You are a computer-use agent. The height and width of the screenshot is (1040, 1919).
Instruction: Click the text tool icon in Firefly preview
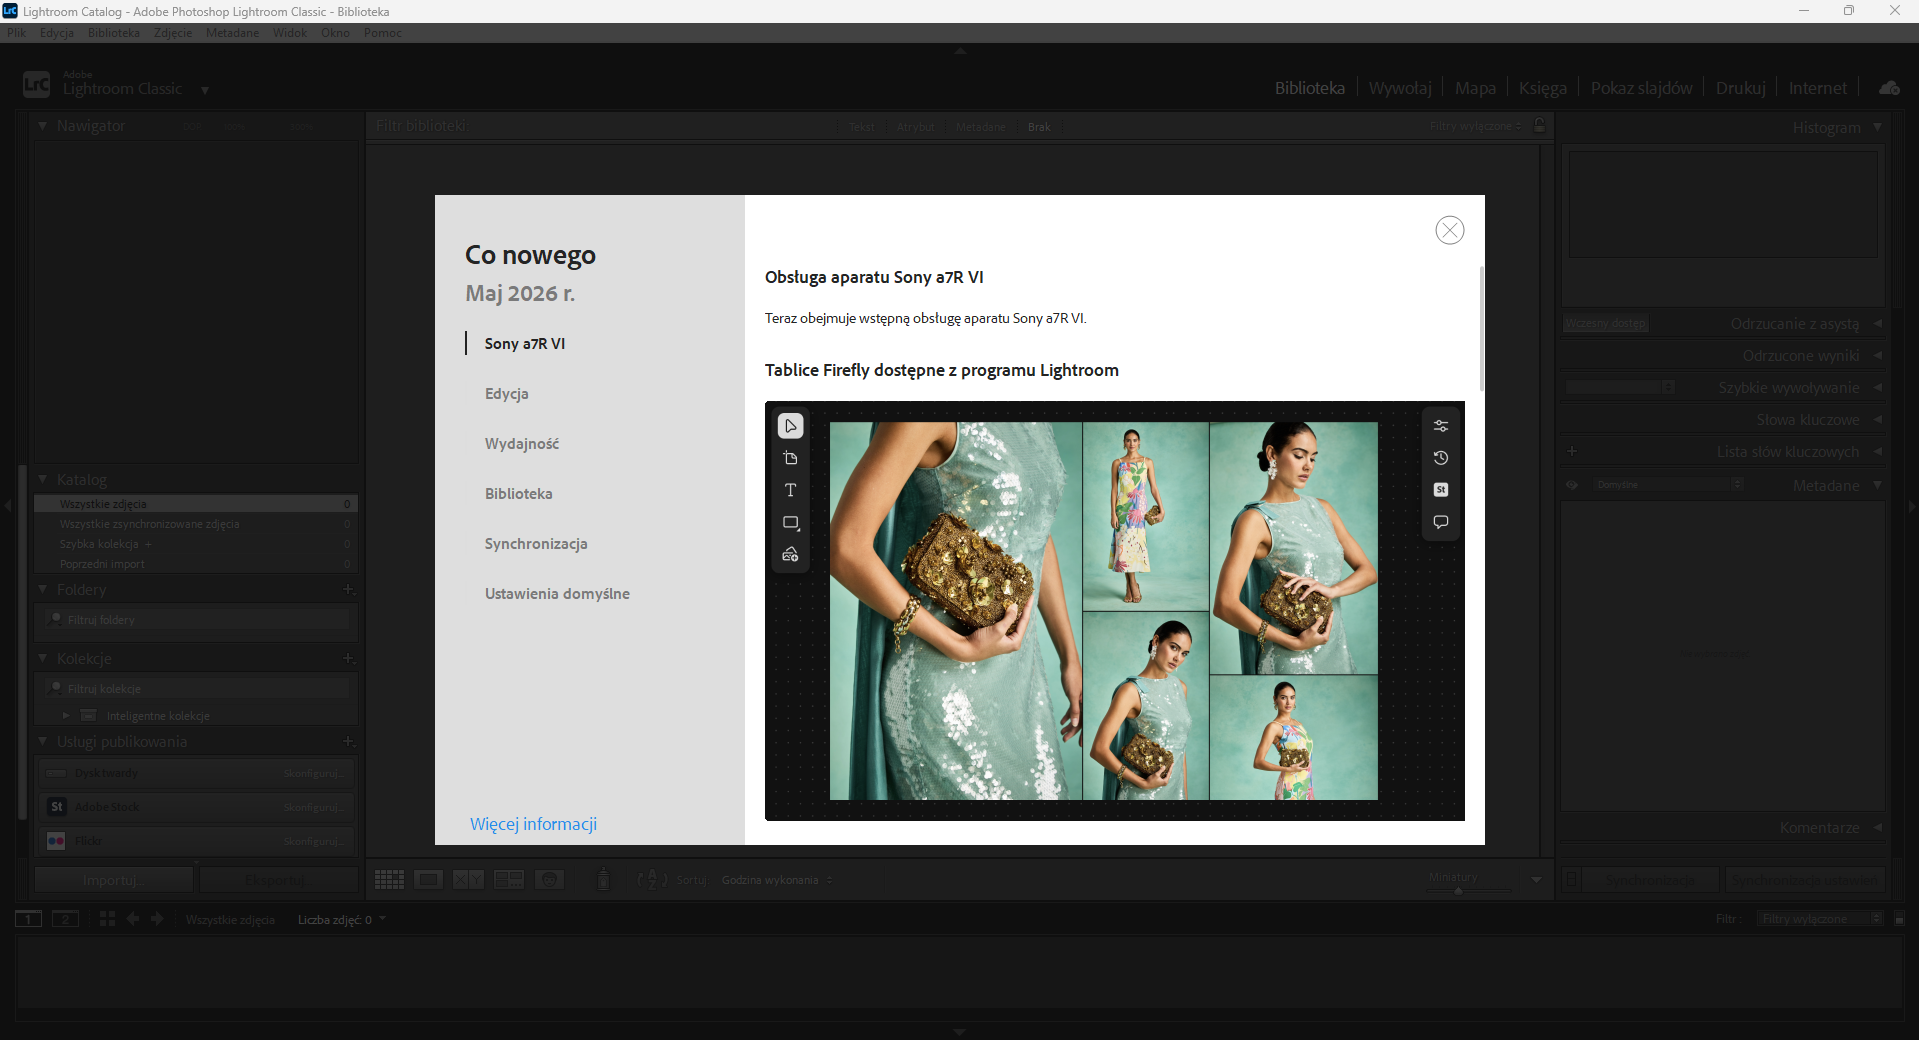(x=790, y=490)
